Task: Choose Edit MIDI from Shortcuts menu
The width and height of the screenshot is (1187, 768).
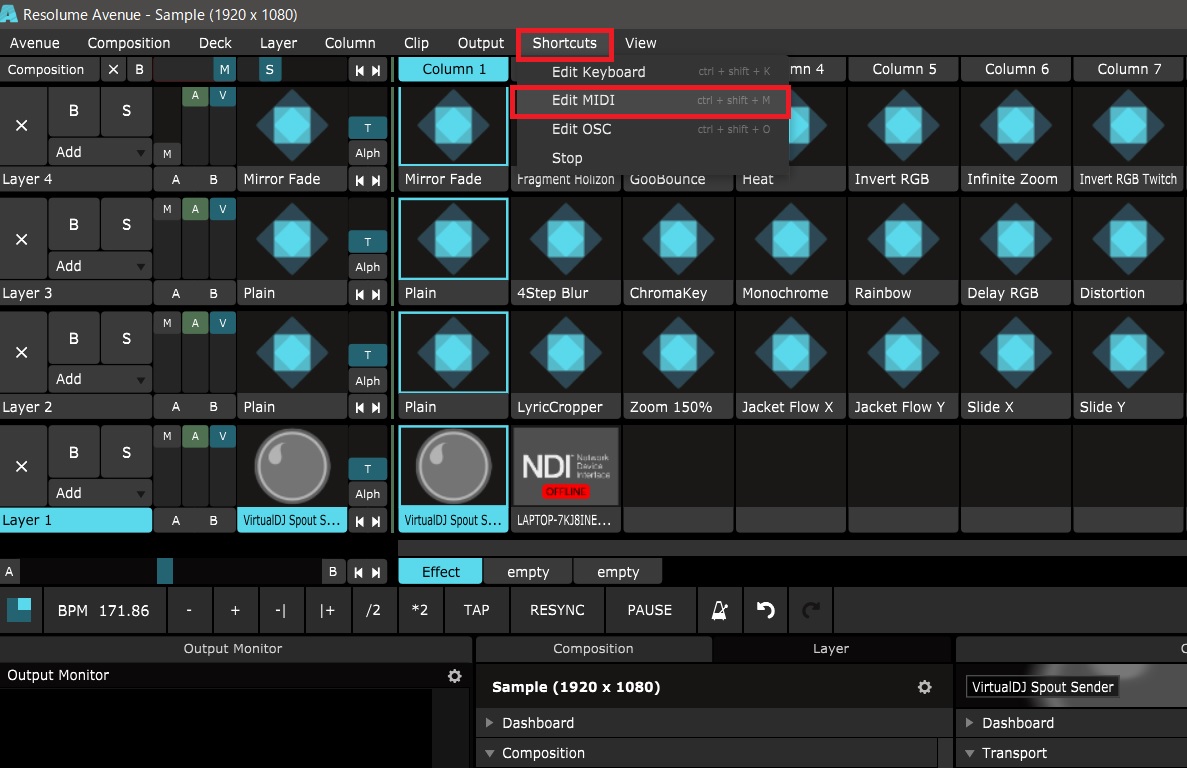Action: [x=651, y=101]
